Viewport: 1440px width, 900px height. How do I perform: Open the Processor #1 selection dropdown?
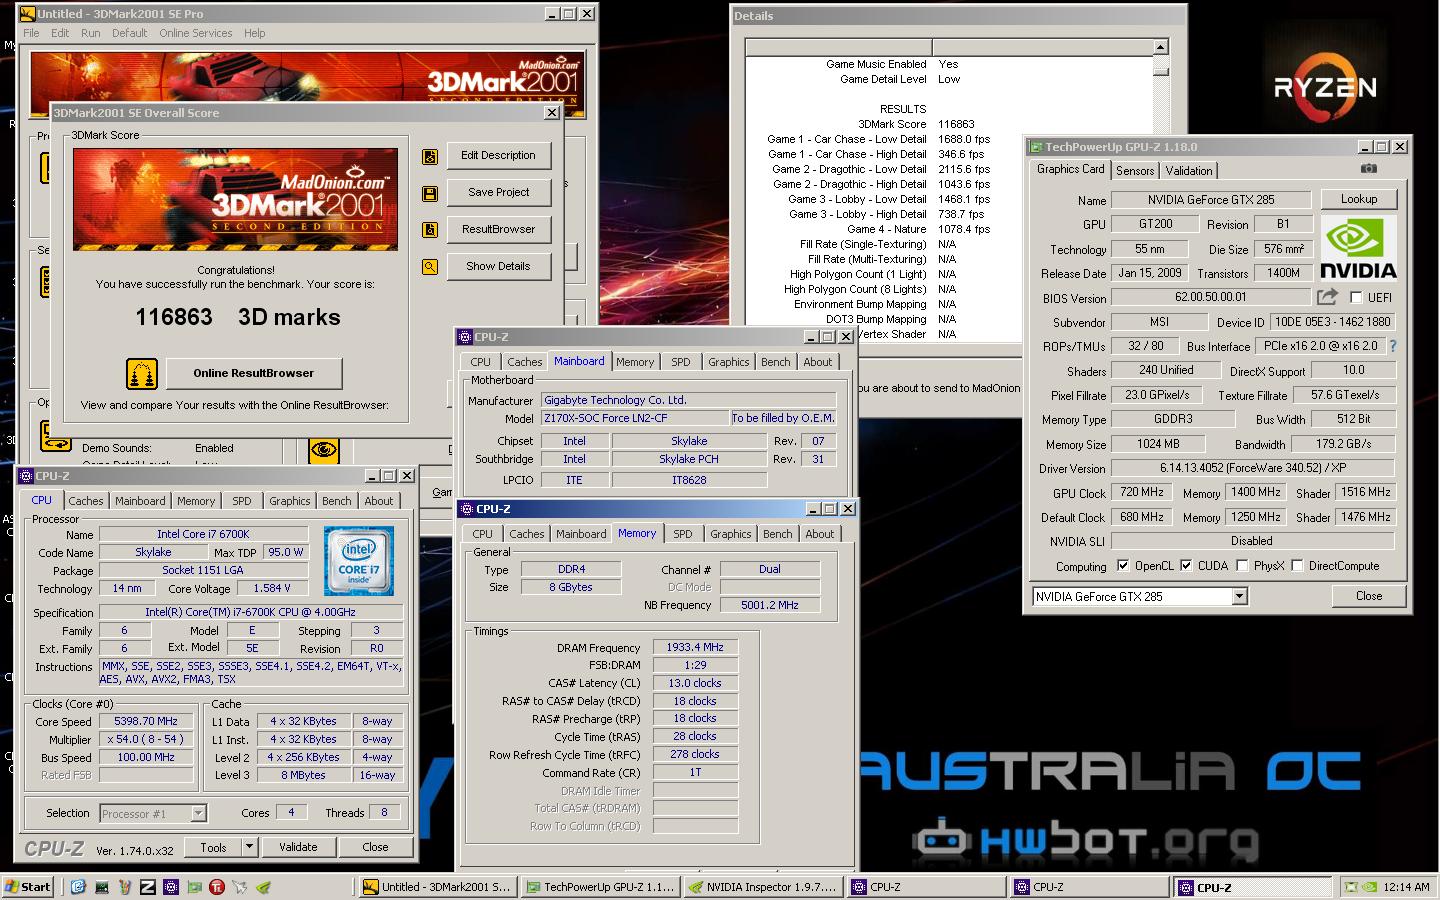tap(198, 814)
